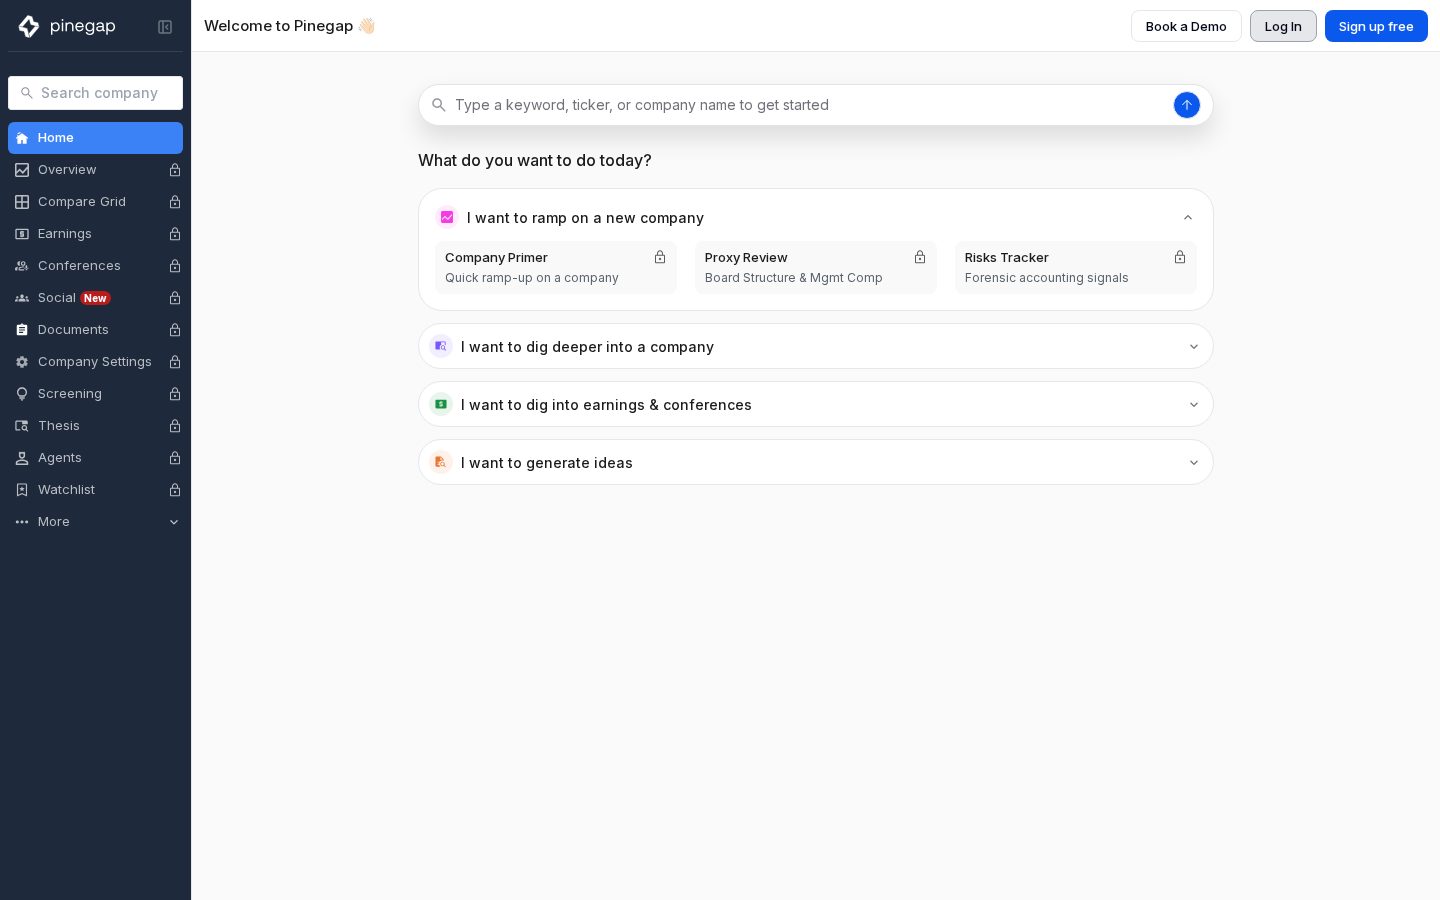
Task: Click the Conferences people icon in sidebar
Action: [22, 266]
